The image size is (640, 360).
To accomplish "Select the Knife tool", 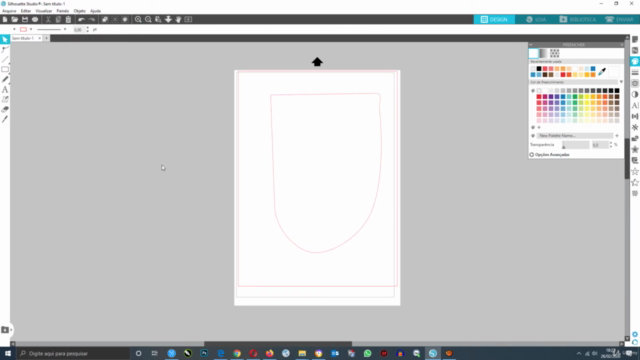I will point(5,119).
